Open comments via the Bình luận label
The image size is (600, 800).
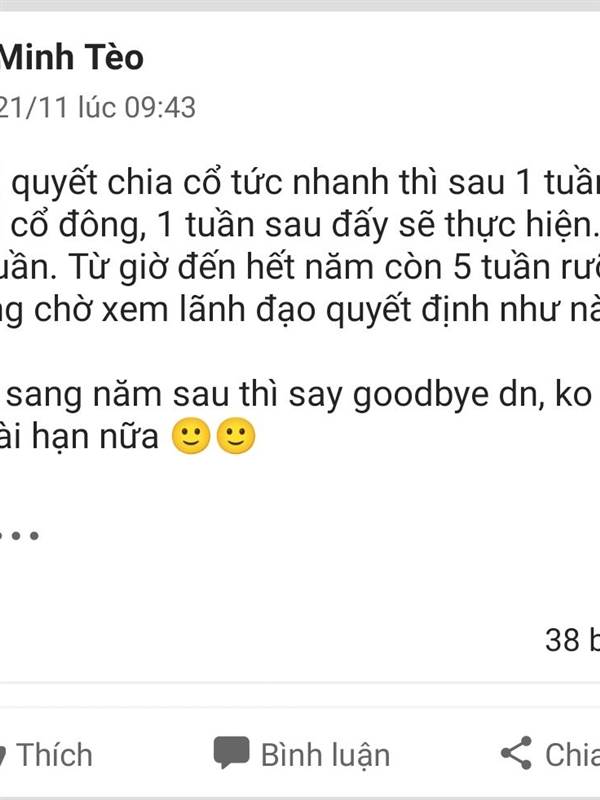[x=326, y=755]
